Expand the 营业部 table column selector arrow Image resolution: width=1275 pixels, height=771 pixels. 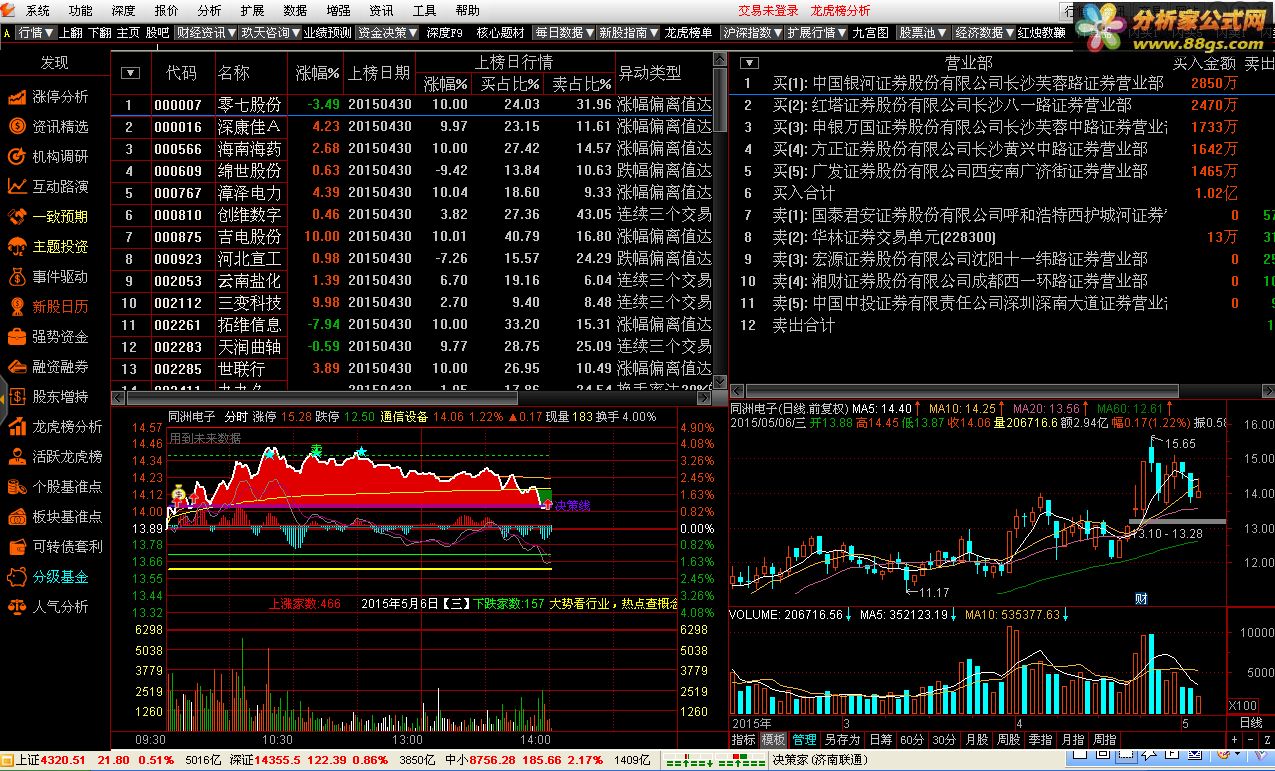pos(748,62)
